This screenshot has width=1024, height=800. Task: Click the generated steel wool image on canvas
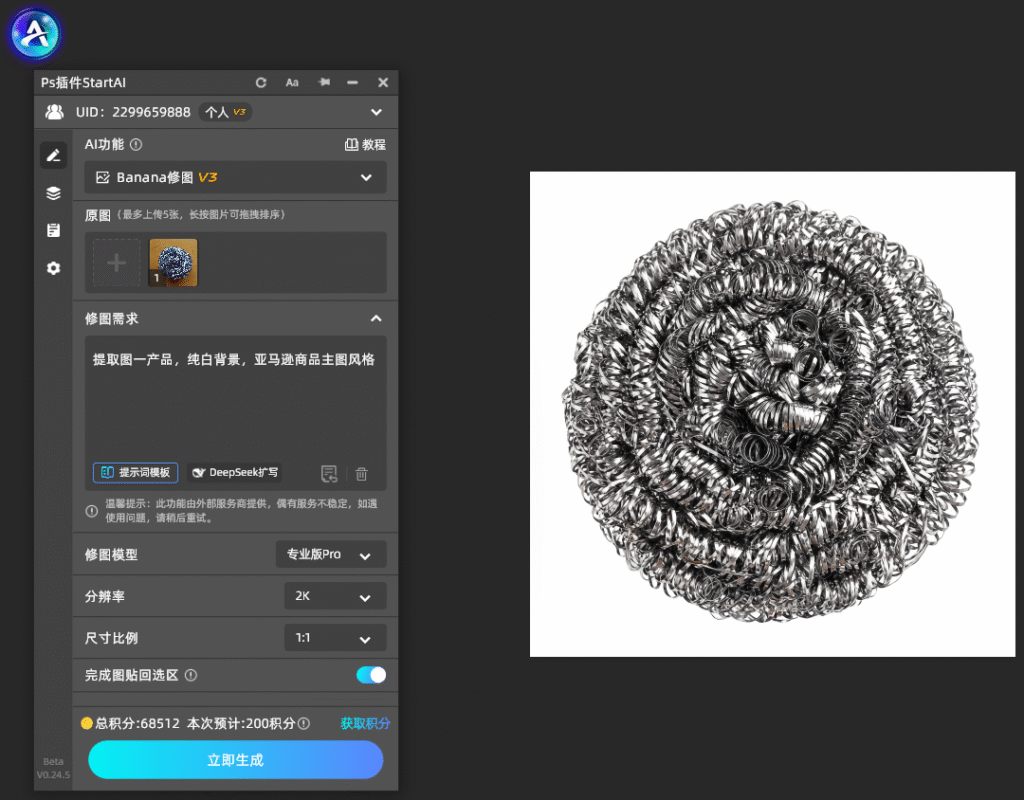click(x=772, y=414)
